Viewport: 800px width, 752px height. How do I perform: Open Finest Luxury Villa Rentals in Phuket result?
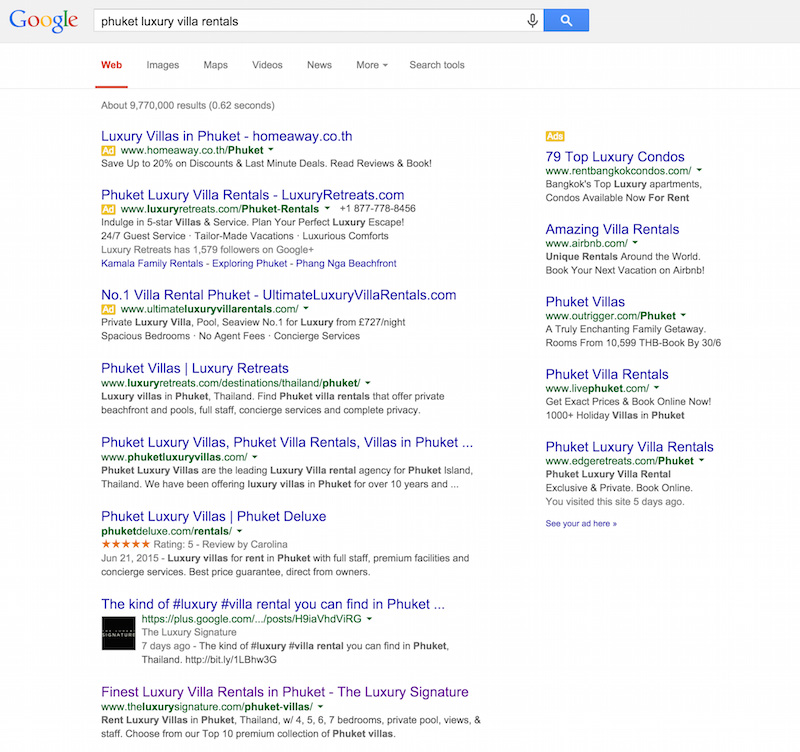pyautogui.click(x=285, y=692)
